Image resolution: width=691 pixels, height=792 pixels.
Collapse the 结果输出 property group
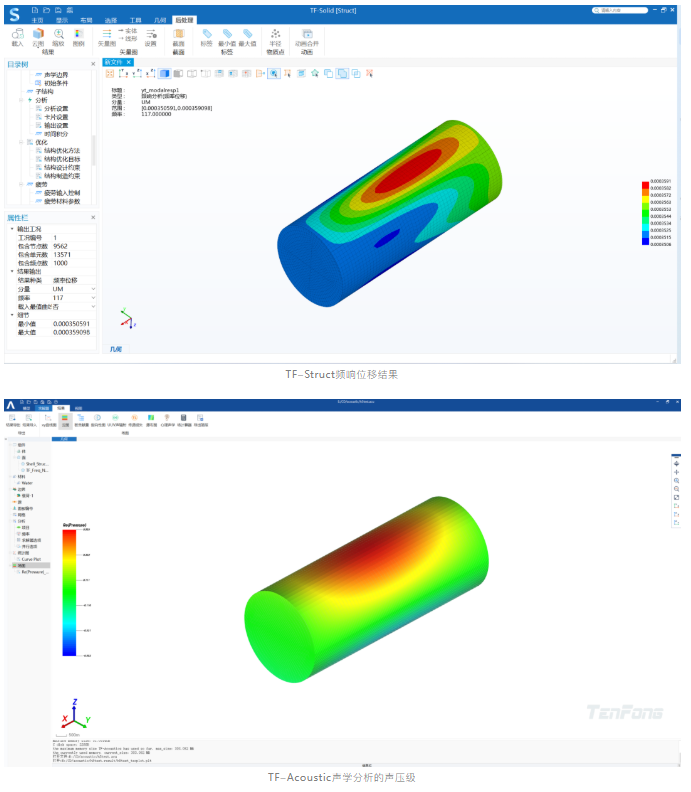coord(12,272)
